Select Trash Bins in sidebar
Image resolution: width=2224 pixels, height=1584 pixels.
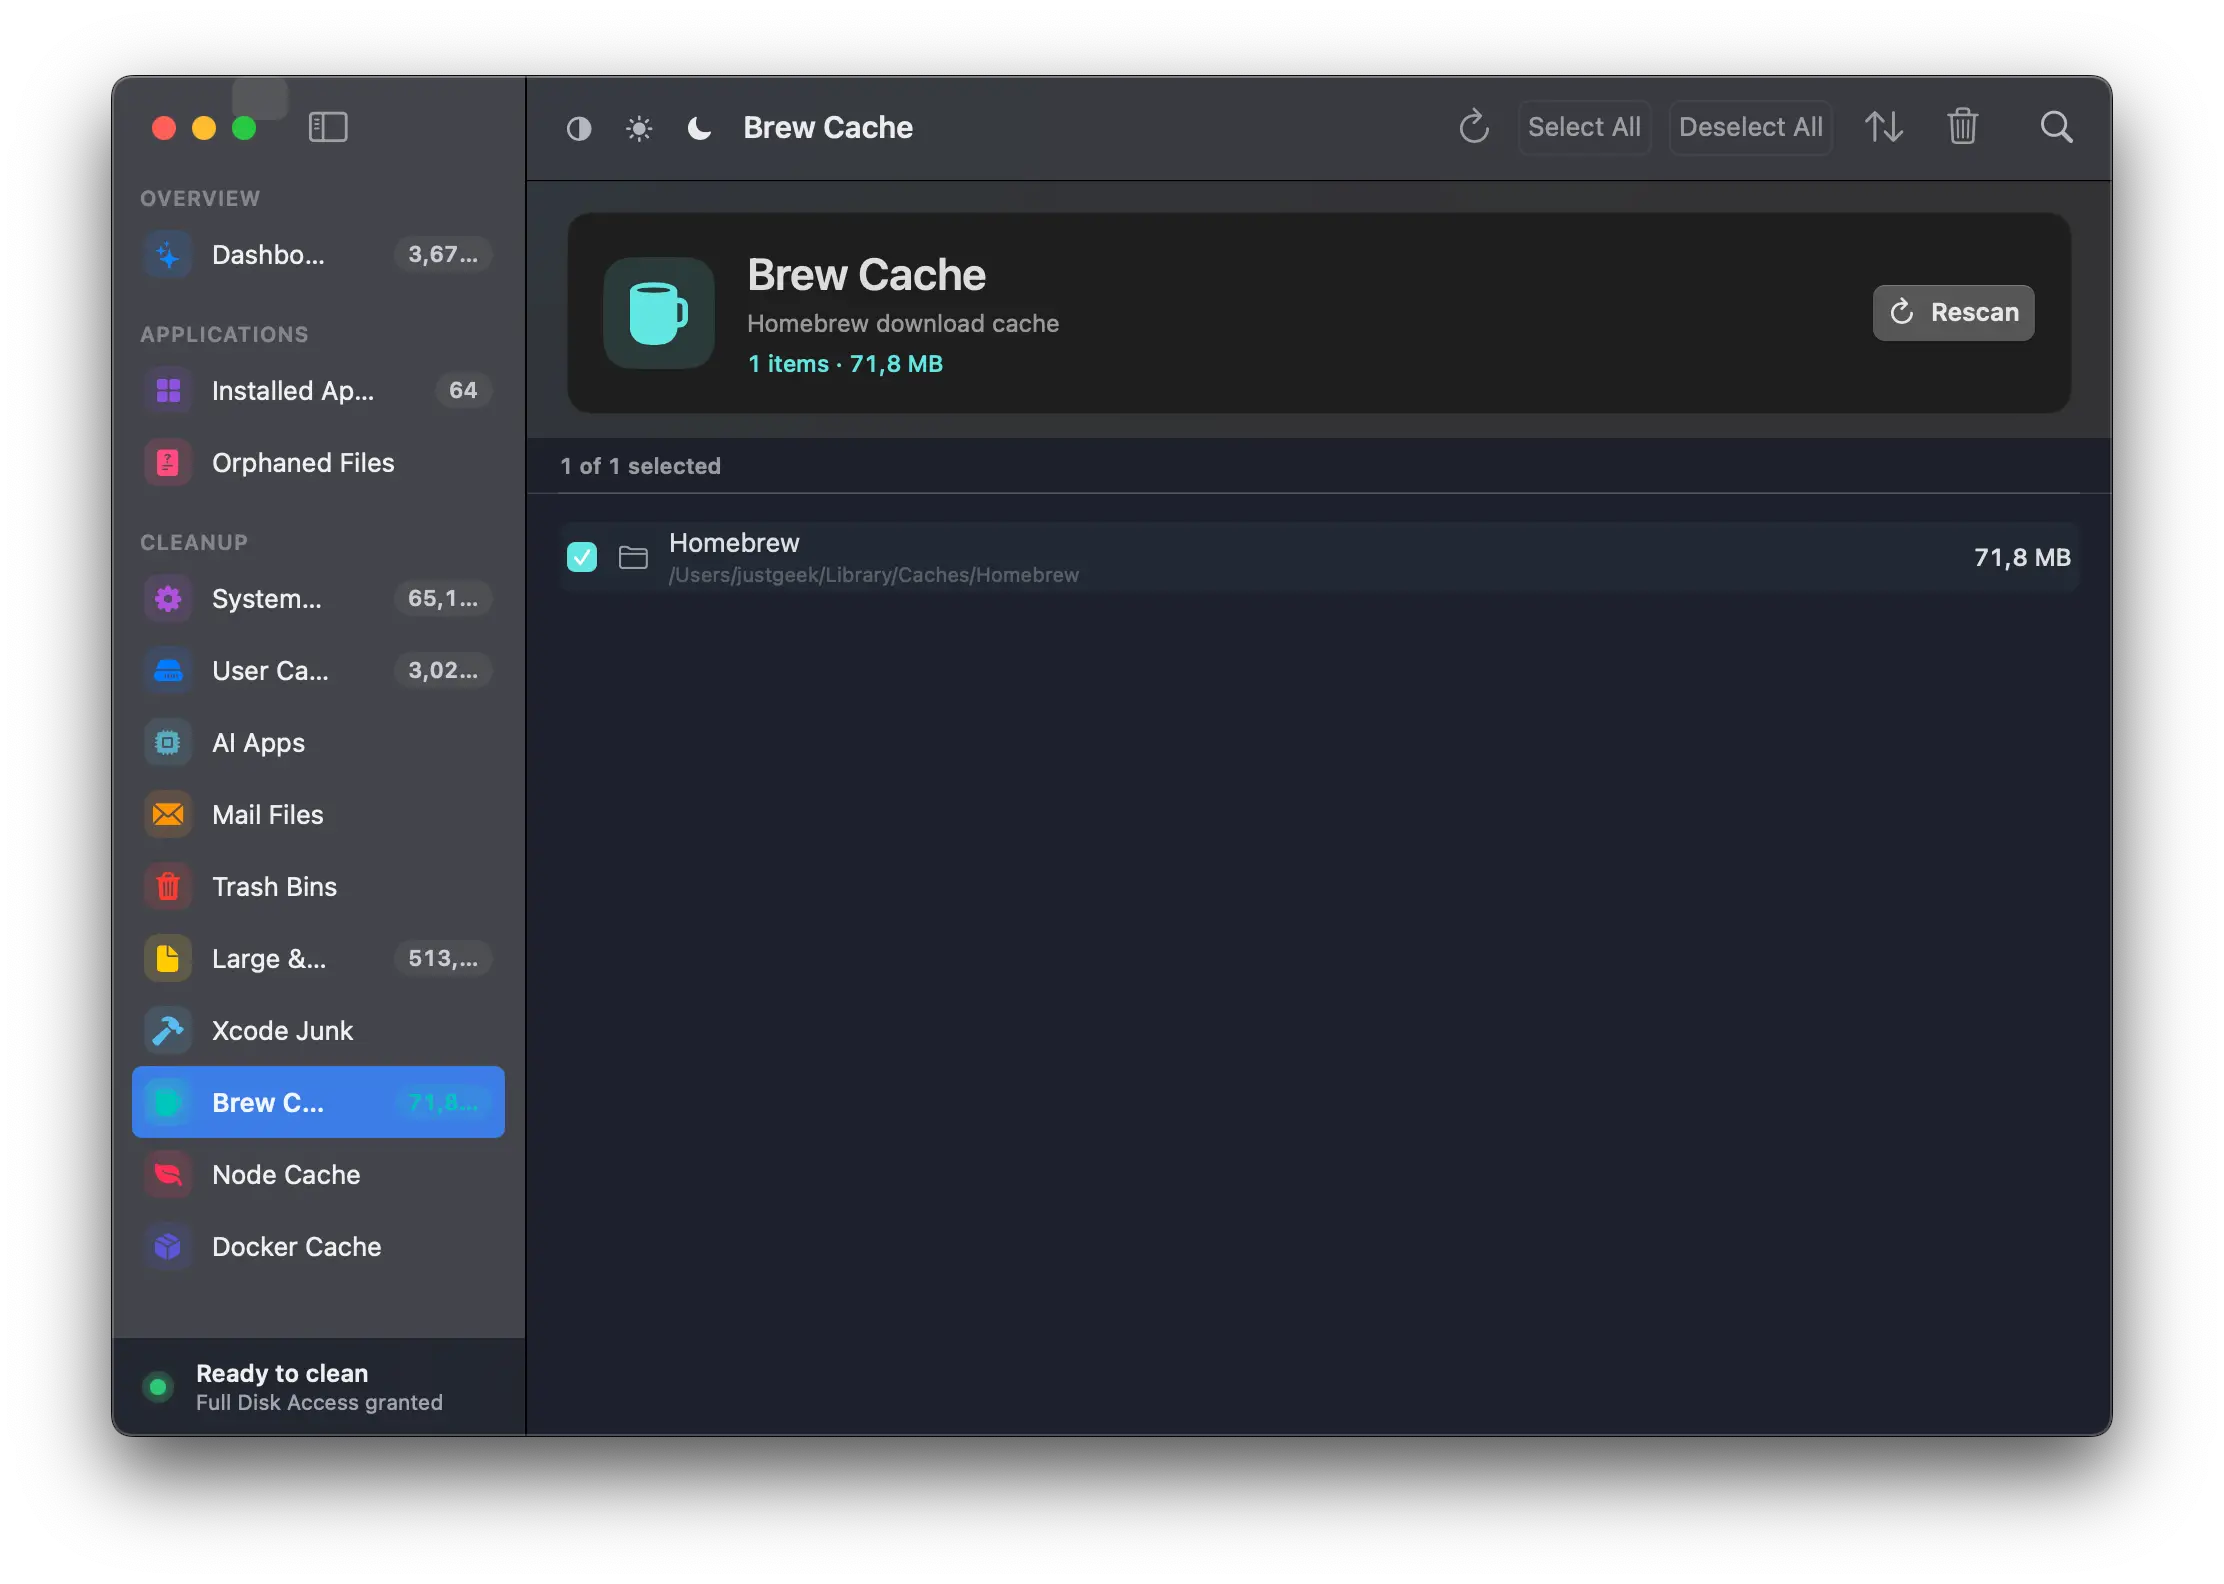pos(318,887)
